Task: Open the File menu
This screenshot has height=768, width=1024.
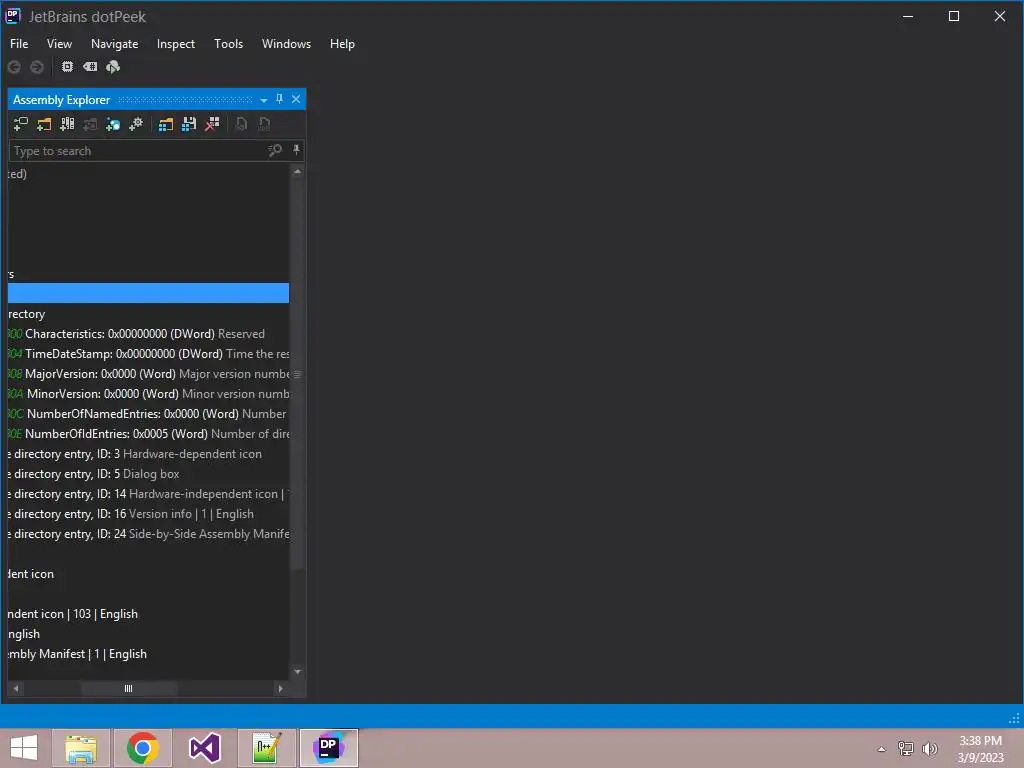Action: pyautogui.click(x=19, y=44)
